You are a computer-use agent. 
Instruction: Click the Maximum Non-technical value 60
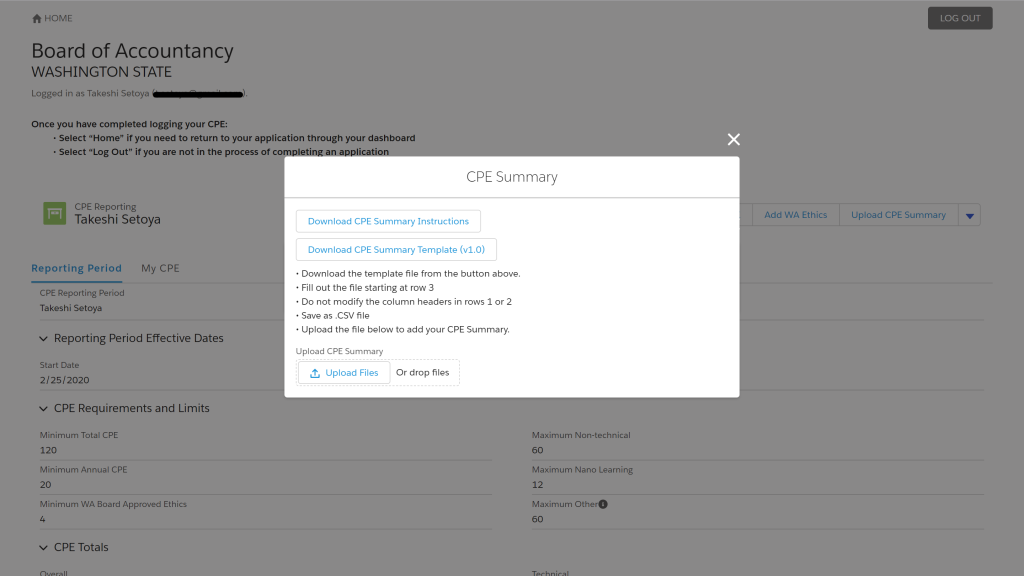coord(537,450)
